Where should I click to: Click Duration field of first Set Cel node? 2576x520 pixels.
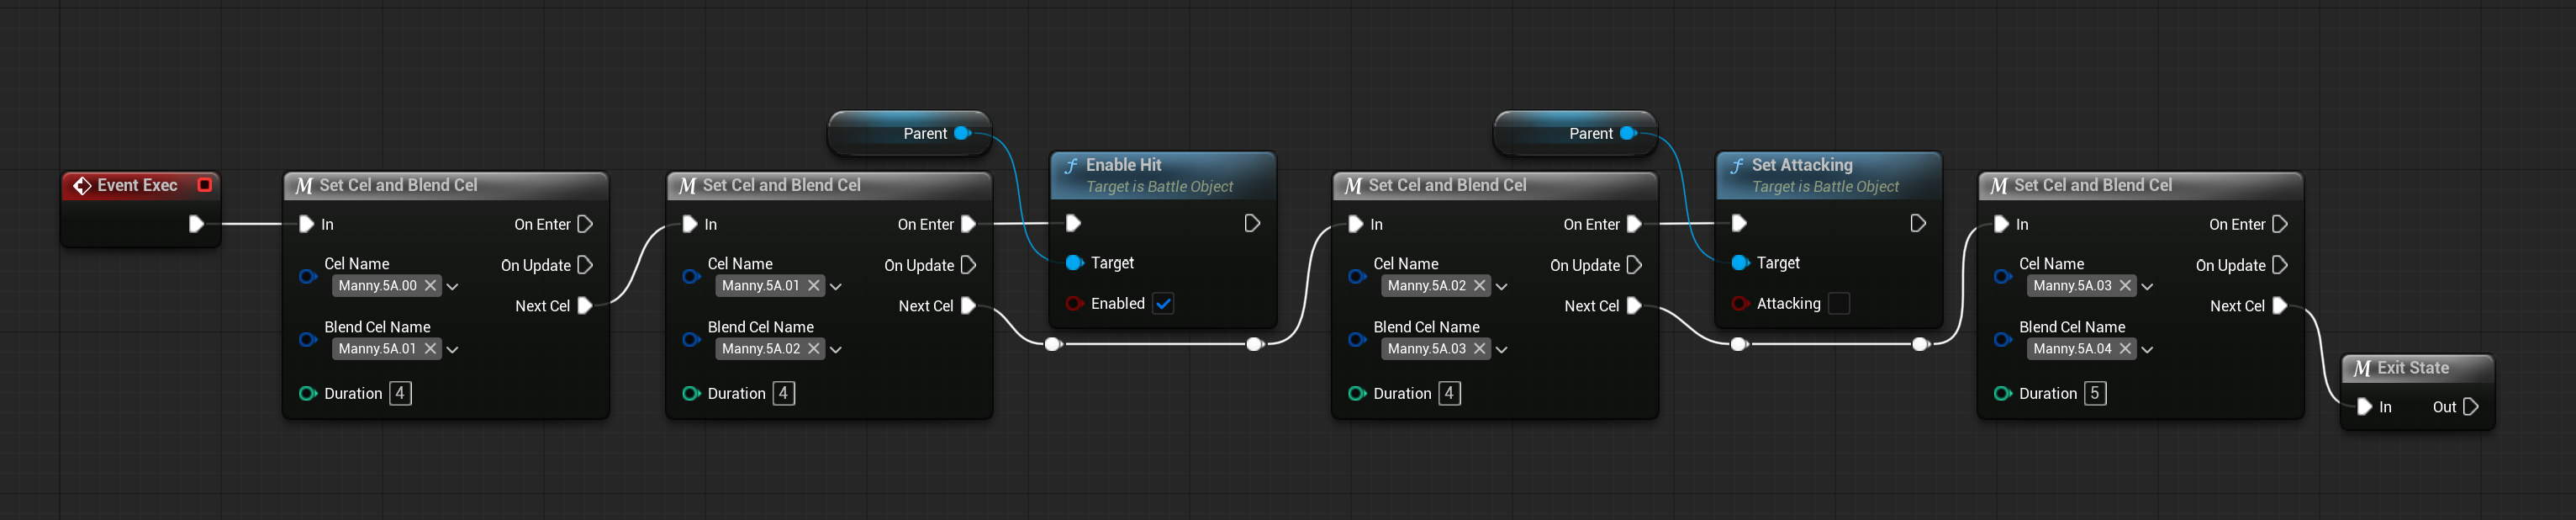click(x=400, y=393)
